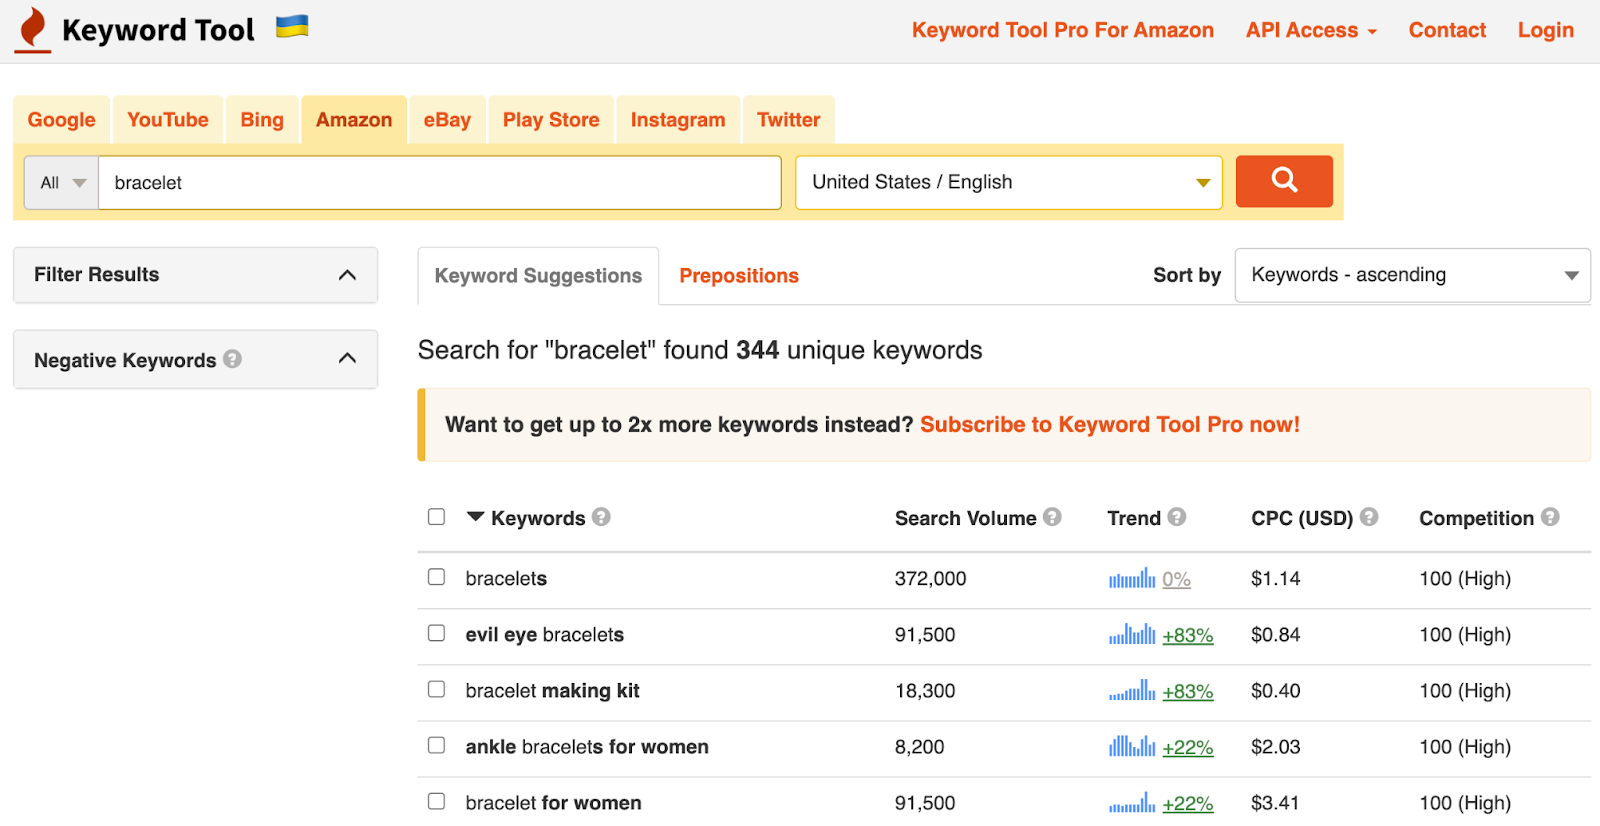Click the 0% trend link for bracelets
This screenshot has height=826, width=1600.
pyautogui.click(x=1176, y=579)
